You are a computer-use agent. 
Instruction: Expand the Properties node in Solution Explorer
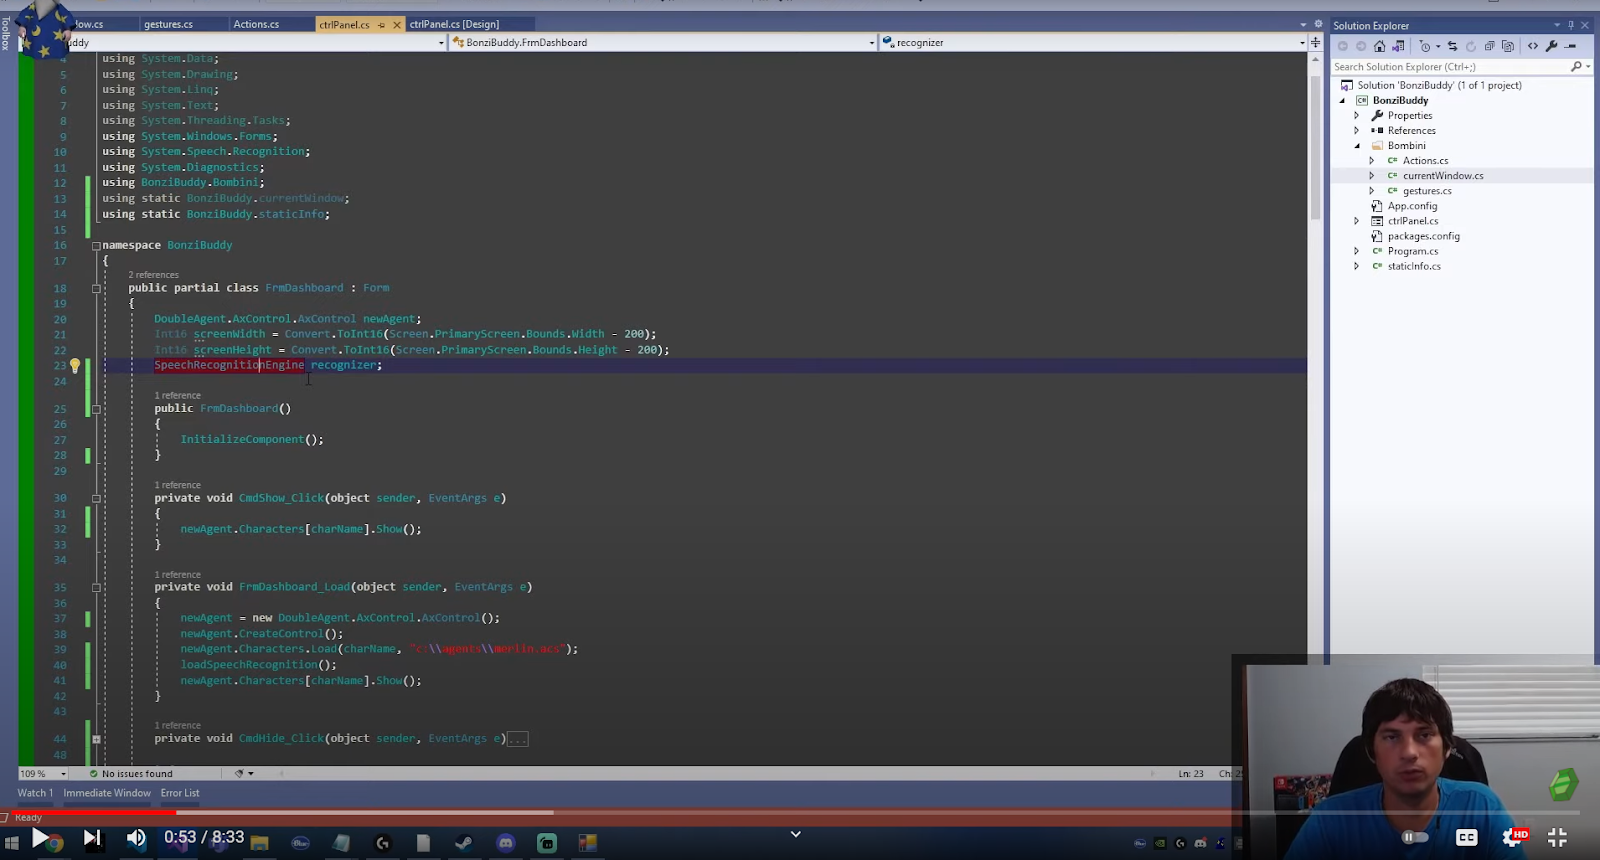(x=1357, y=116)
